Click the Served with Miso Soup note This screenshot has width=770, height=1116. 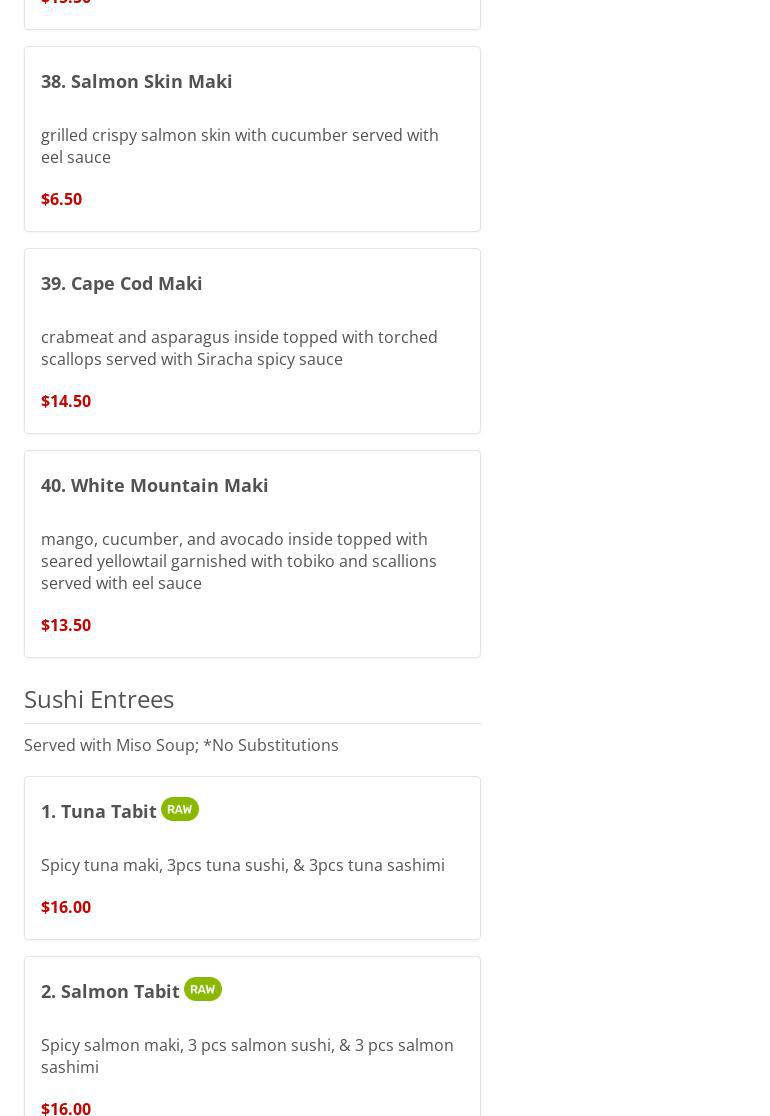click(181, 745)
